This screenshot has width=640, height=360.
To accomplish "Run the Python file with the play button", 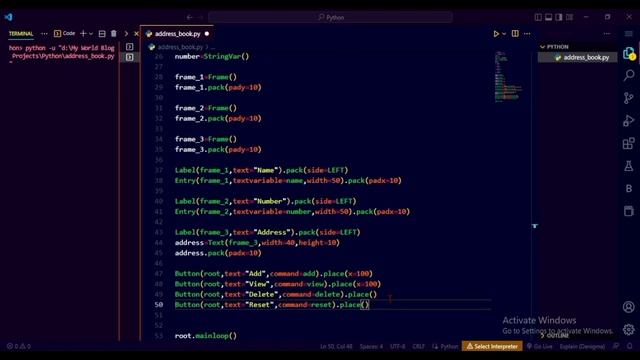I will 496,34.
